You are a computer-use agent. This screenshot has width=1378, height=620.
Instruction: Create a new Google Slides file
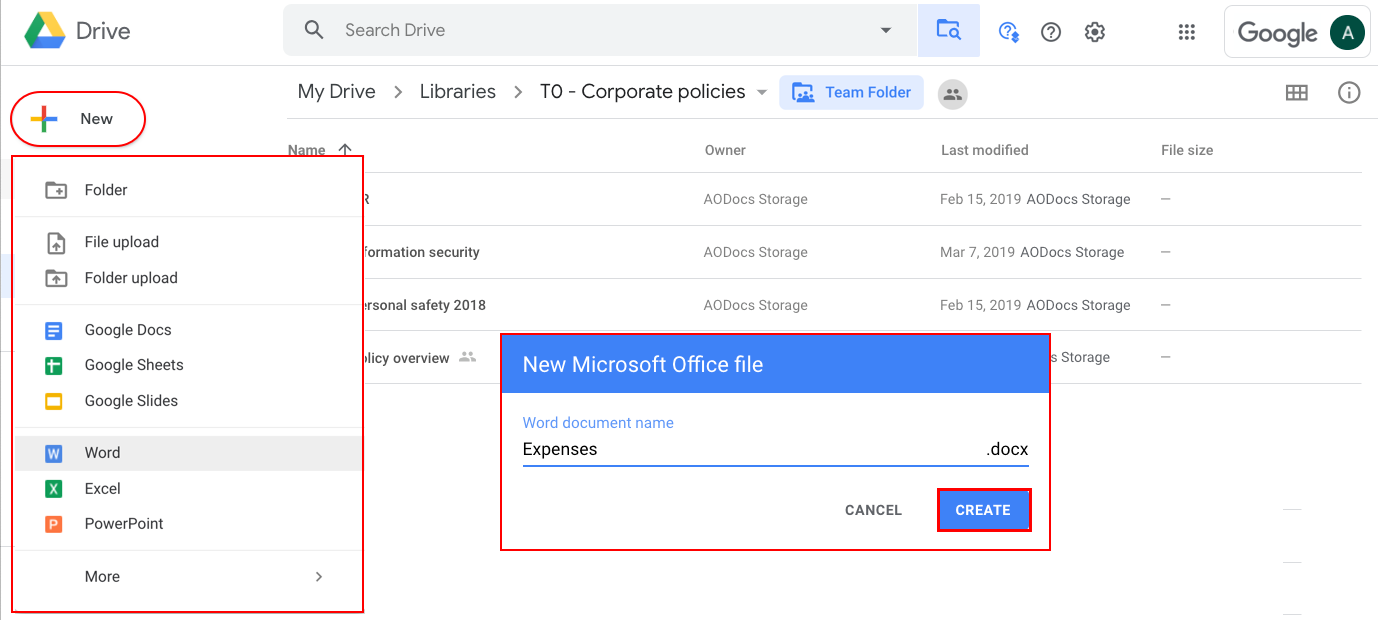tap(188, 401)
